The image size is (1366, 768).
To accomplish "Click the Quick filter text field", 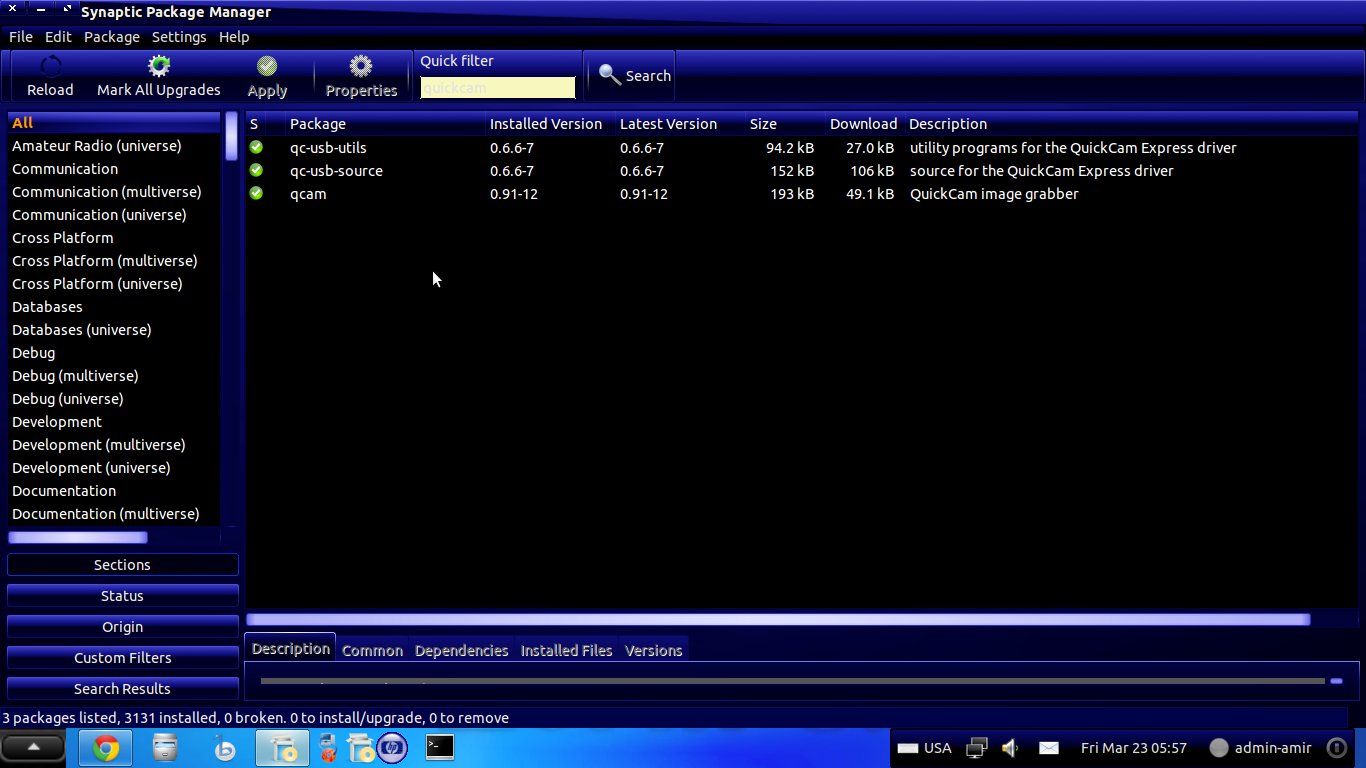I will pyautogui.click(x=497, y=88).
